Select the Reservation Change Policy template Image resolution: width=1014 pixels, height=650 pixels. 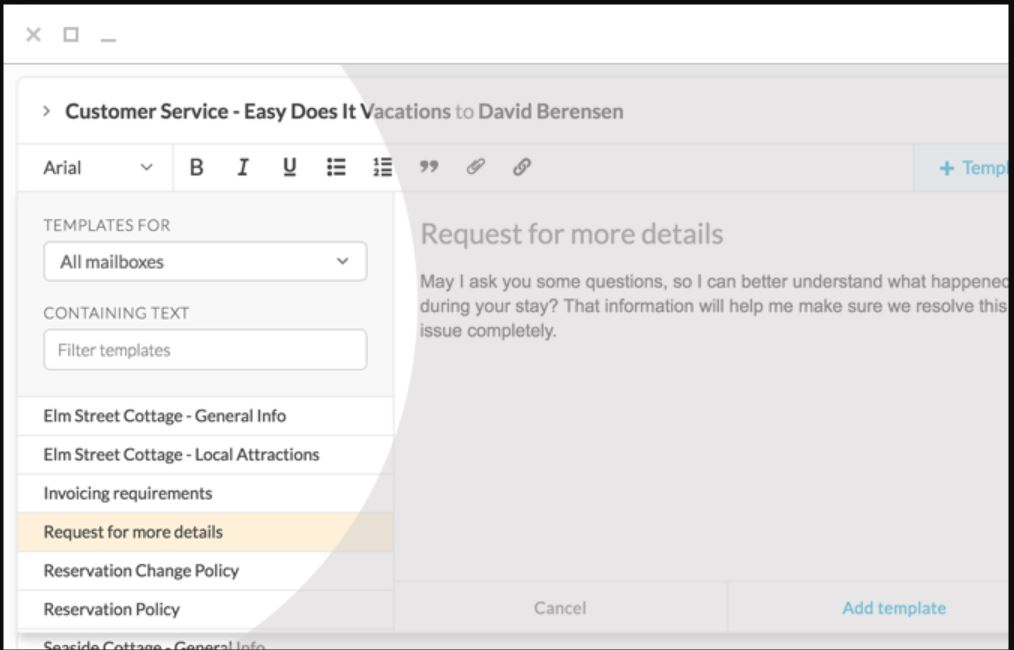(206, 571)
